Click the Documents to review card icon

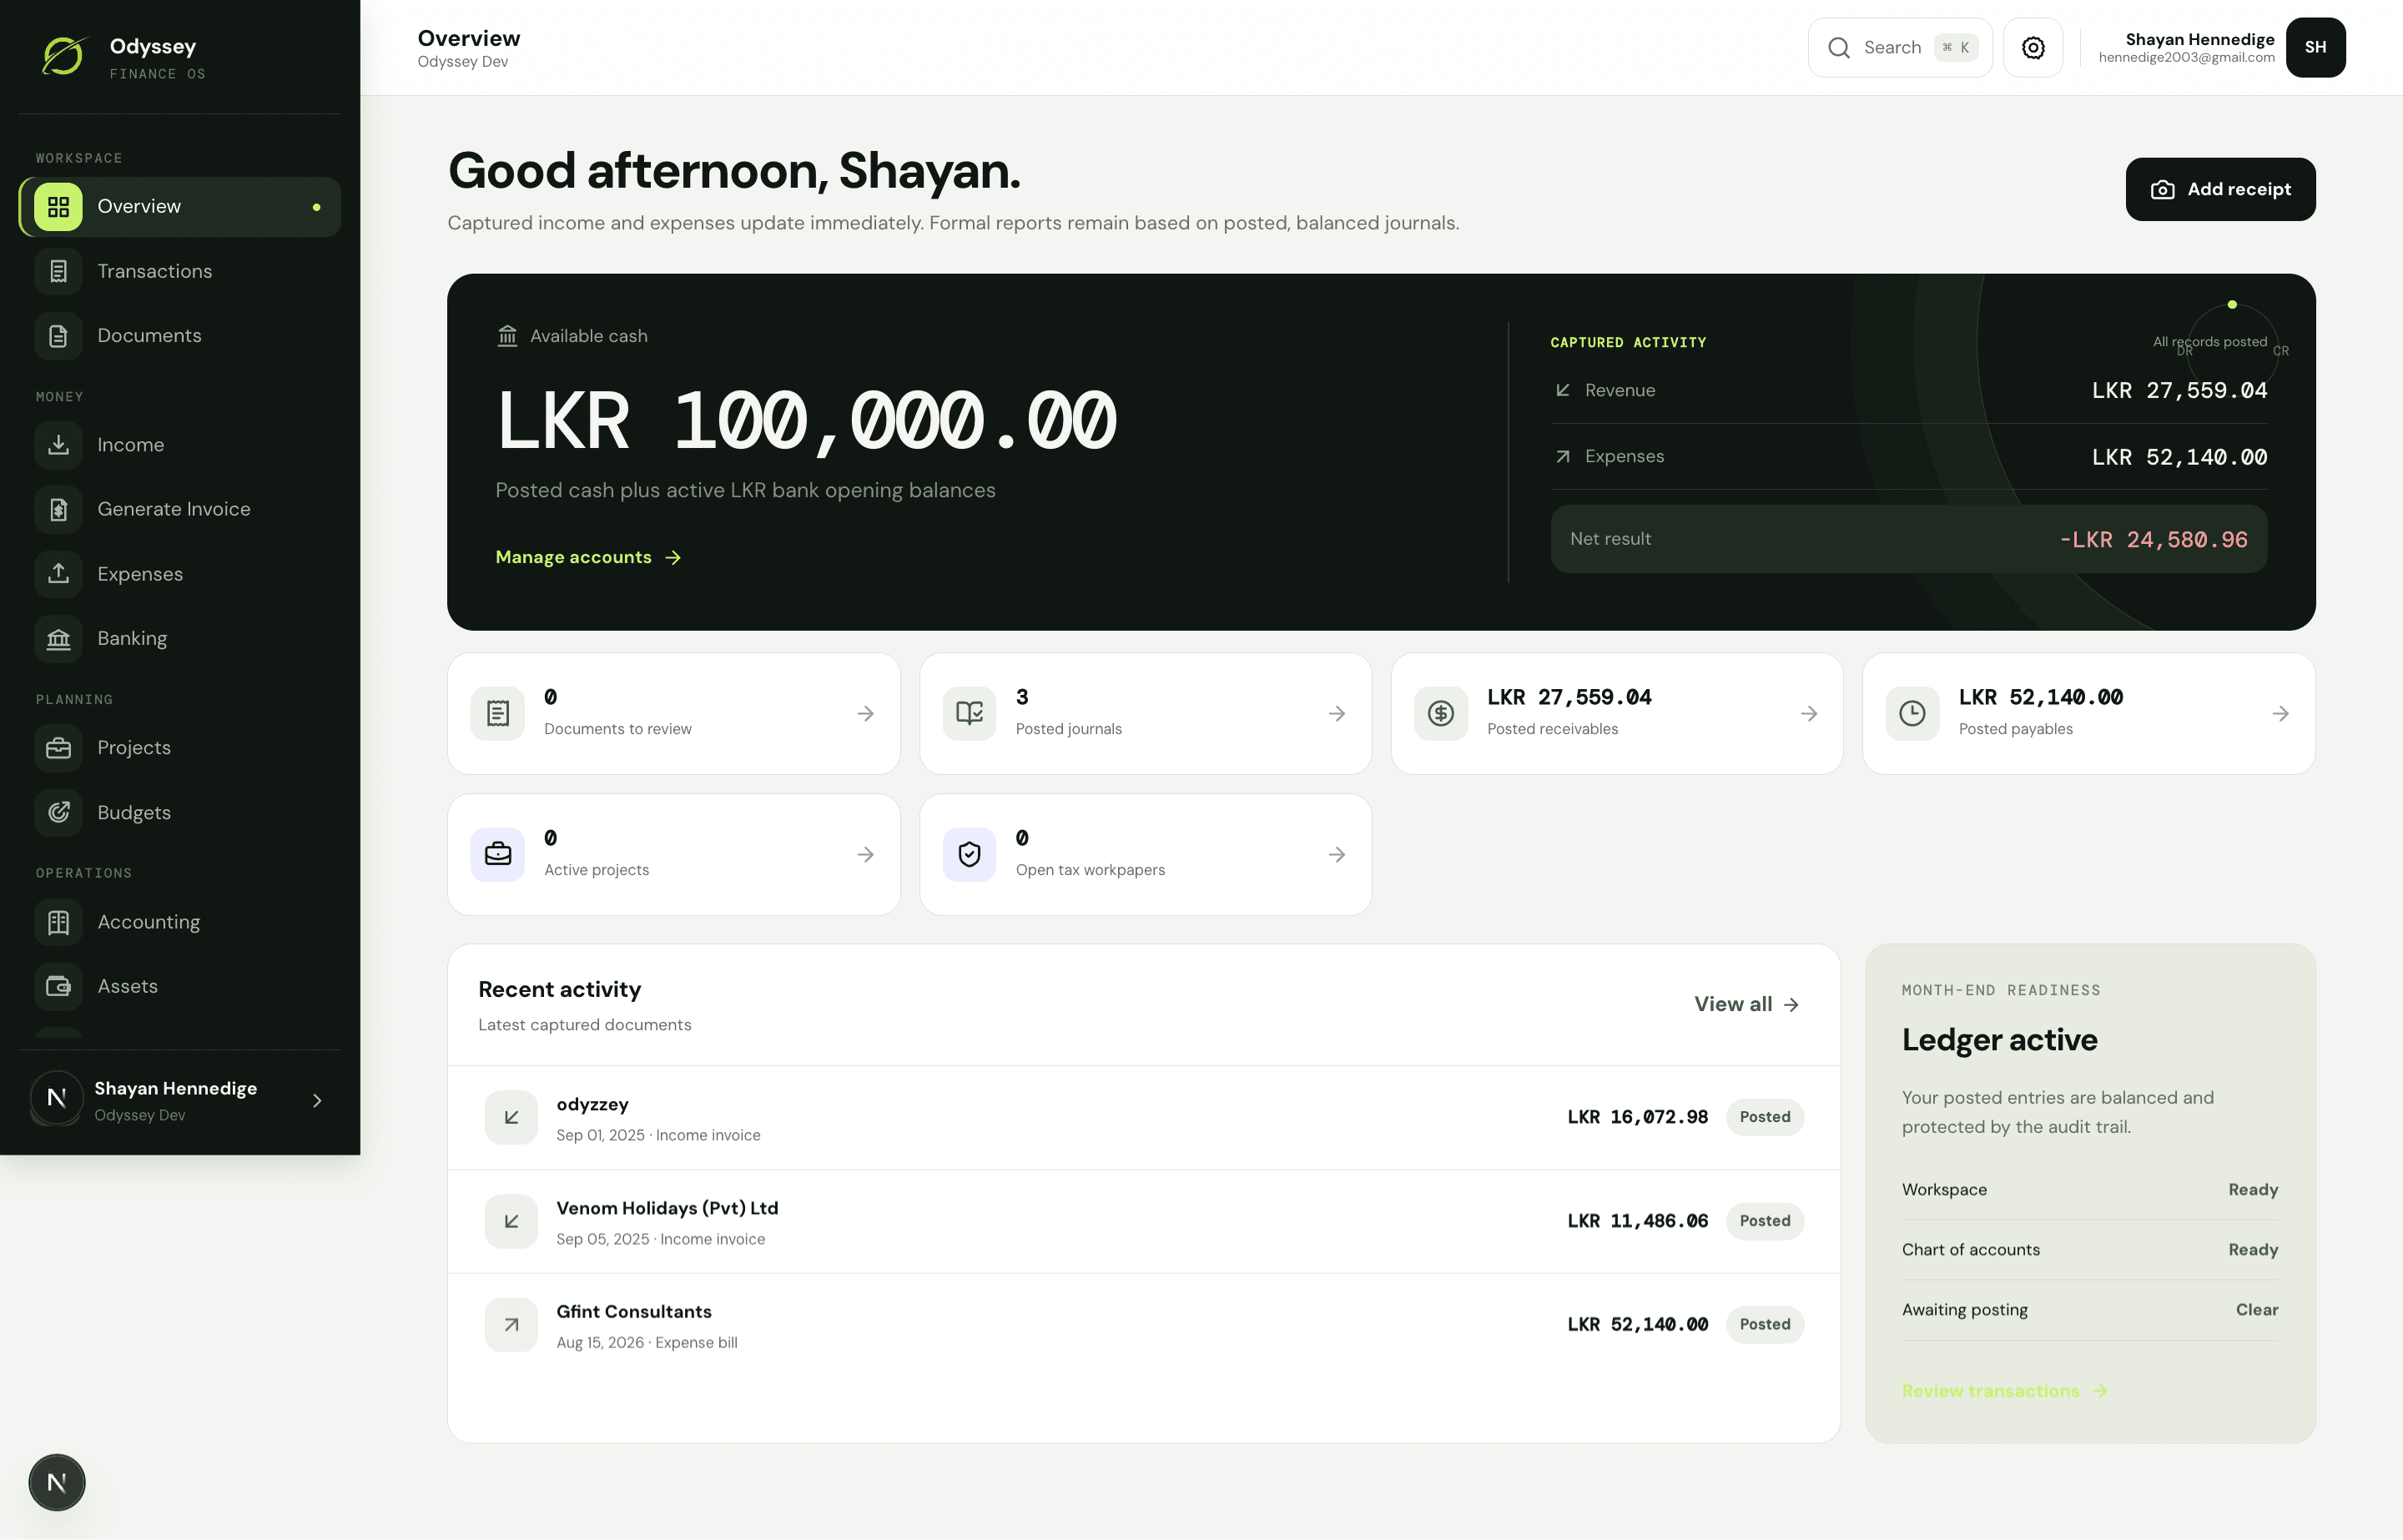(497, 713)
